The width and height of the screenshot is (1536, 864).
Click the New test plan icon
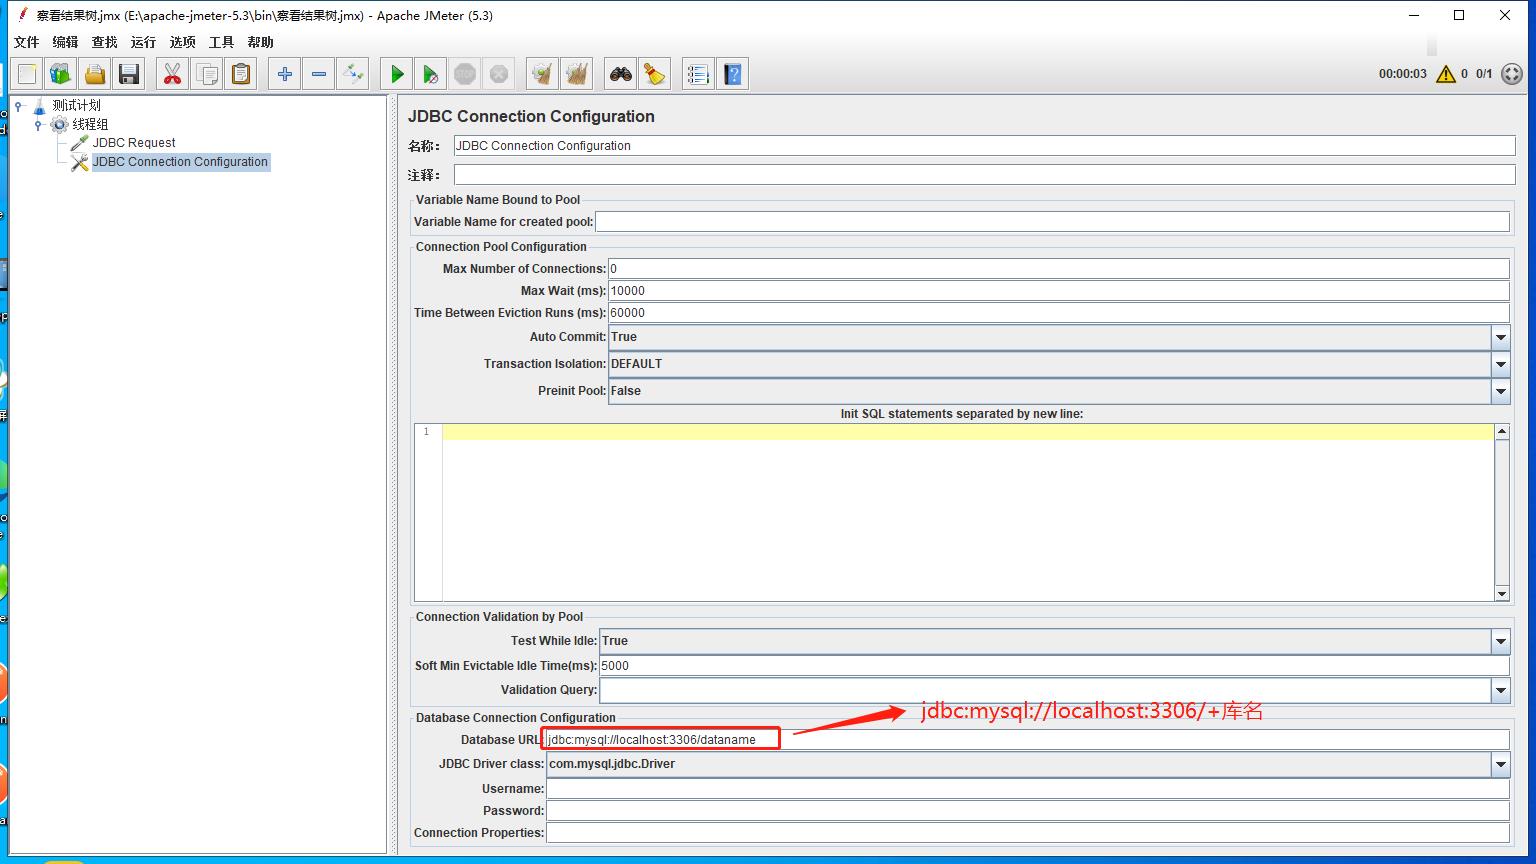(27, 74)
